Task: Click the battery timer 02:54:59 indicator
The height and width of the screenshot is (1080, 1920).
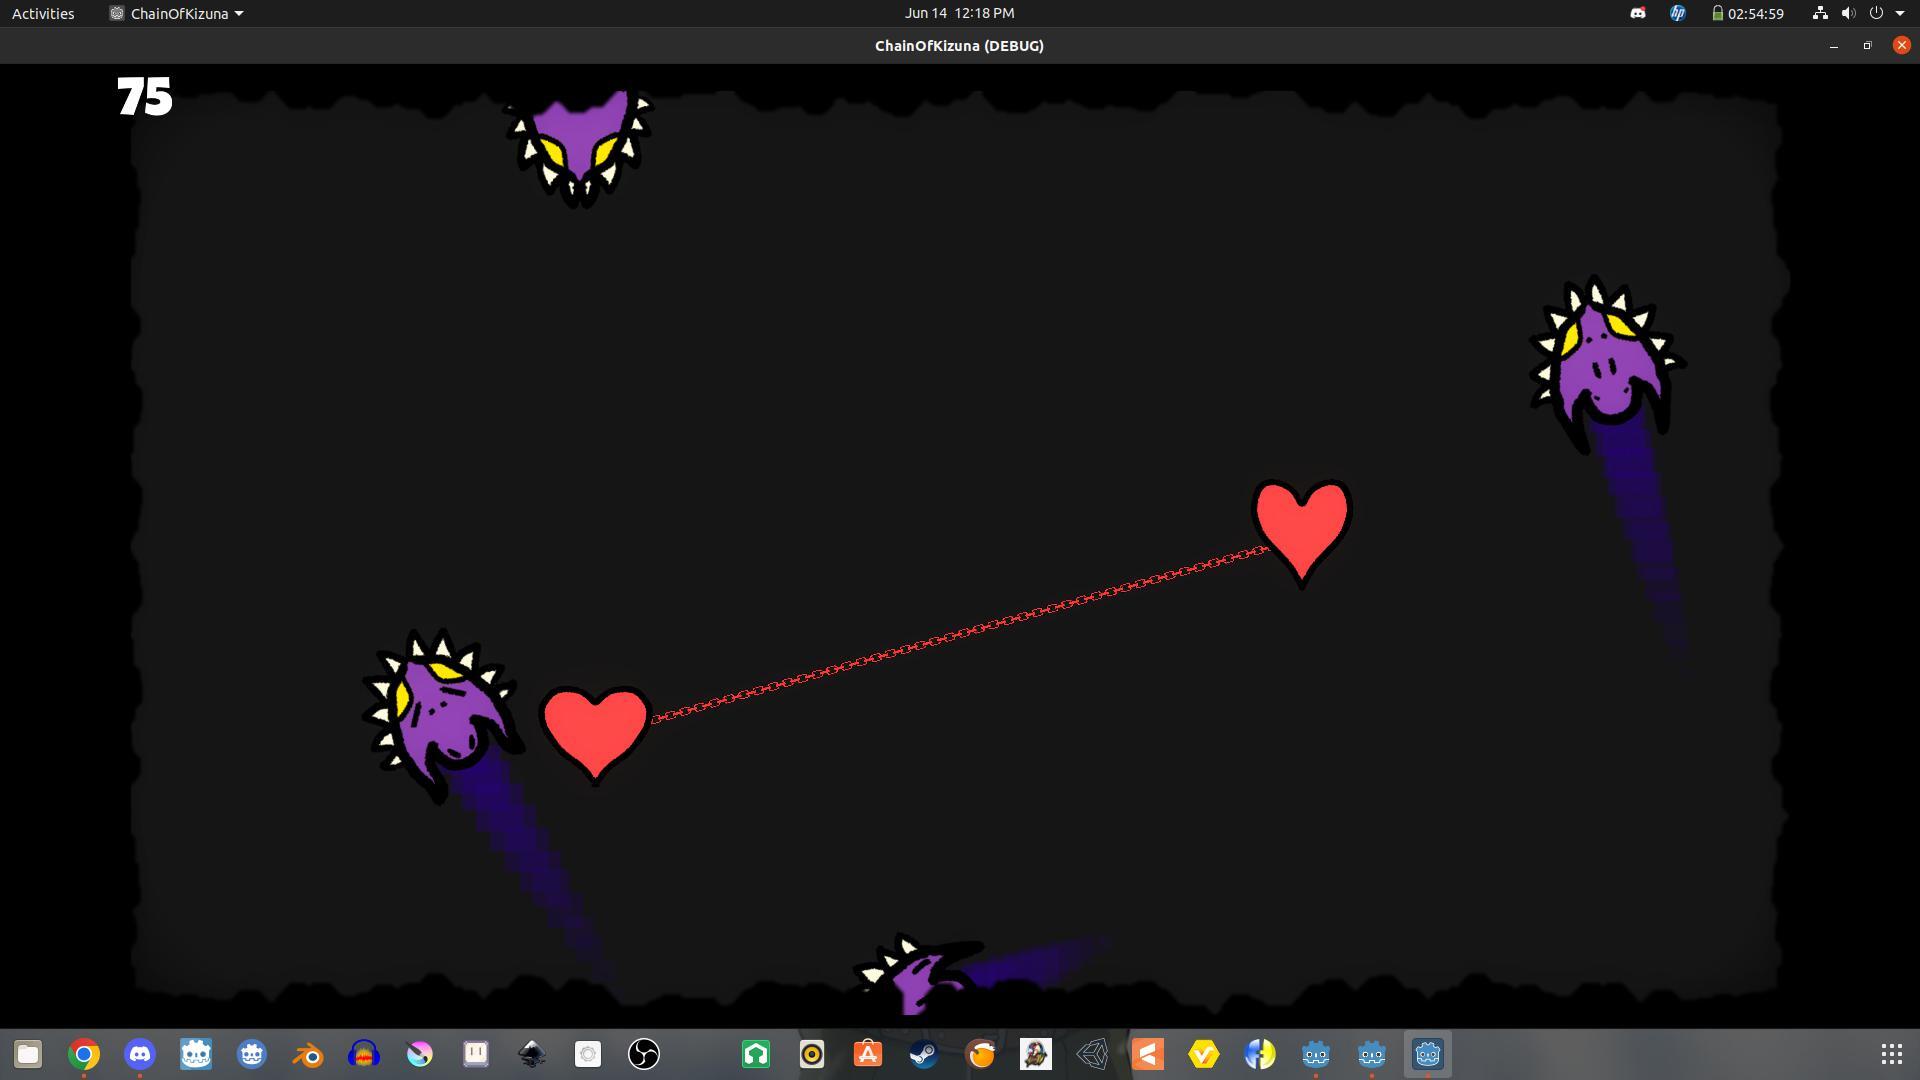Action: click(x=1747, y=13)
